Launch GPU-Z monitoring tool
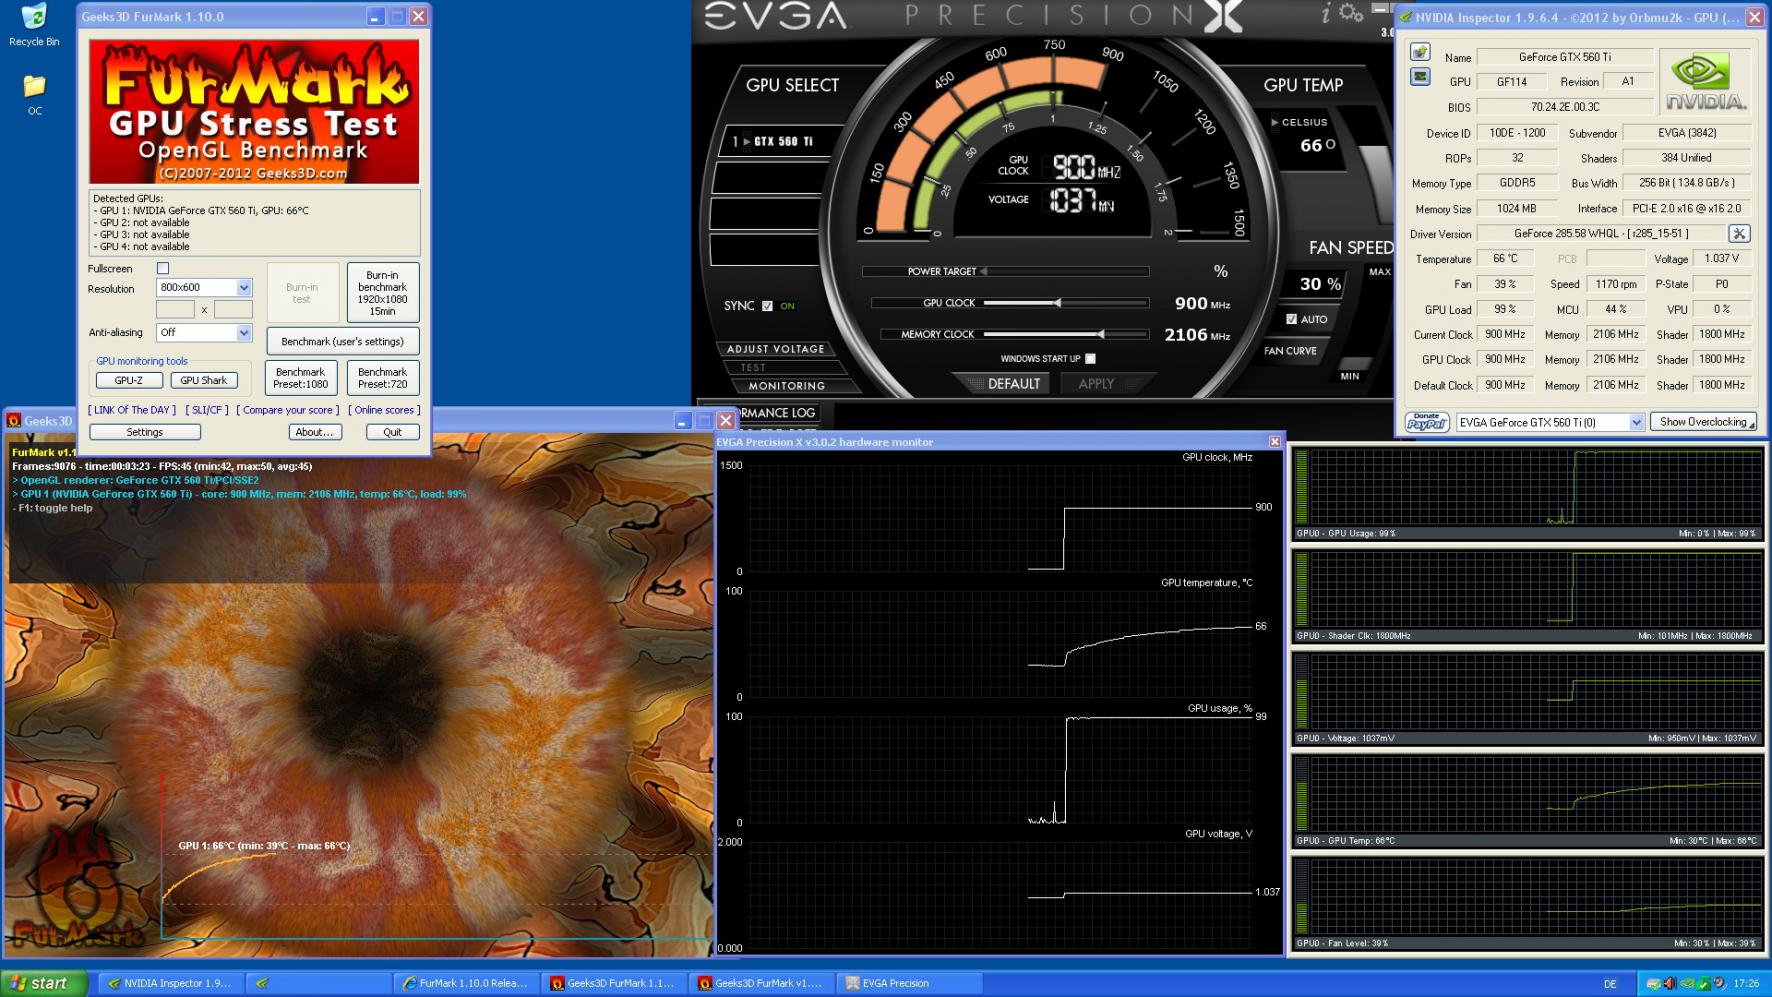This screenshot has width=1772, height=997. click(x=129, y=380)
